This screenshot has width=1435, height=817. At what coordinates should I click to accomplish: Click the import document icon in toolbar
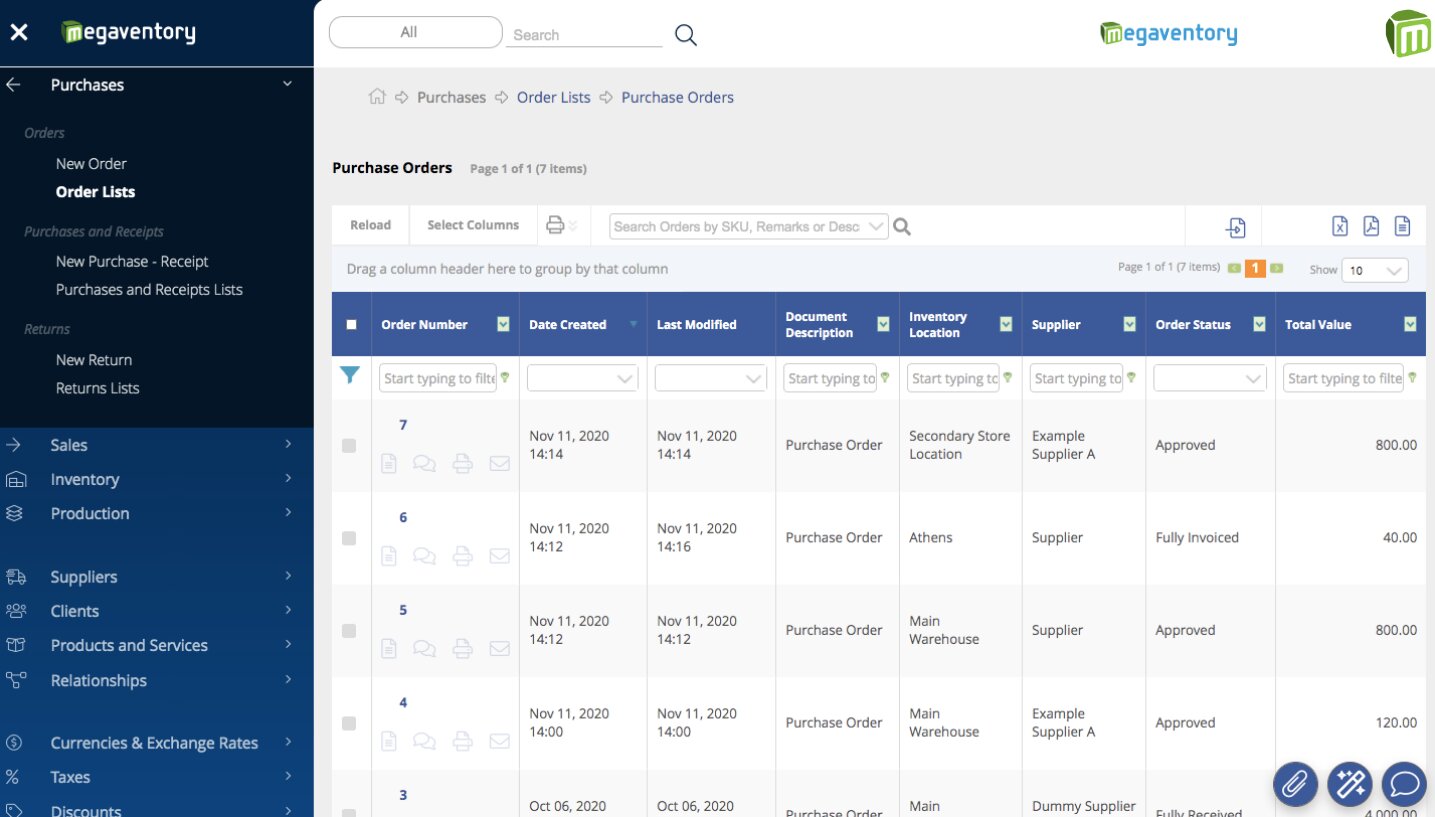(1236, 227)
